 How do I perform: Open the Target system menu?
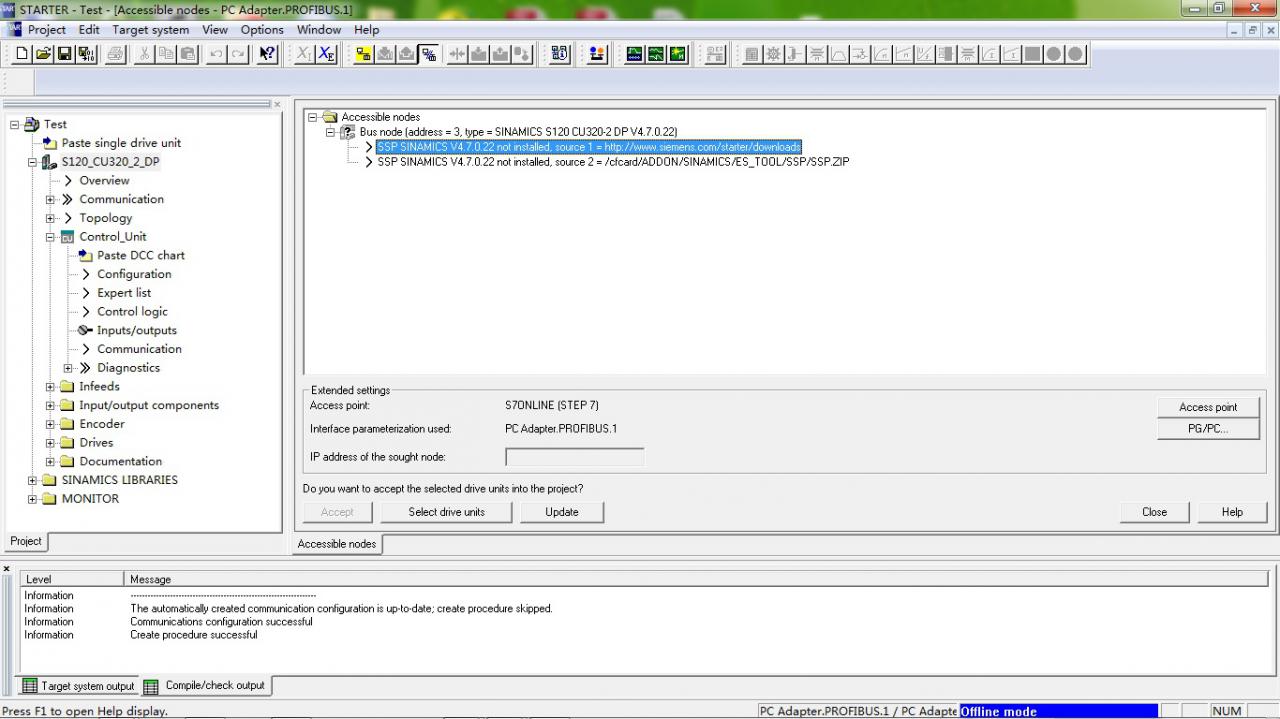pyautogui.click(x=150, y=29)
